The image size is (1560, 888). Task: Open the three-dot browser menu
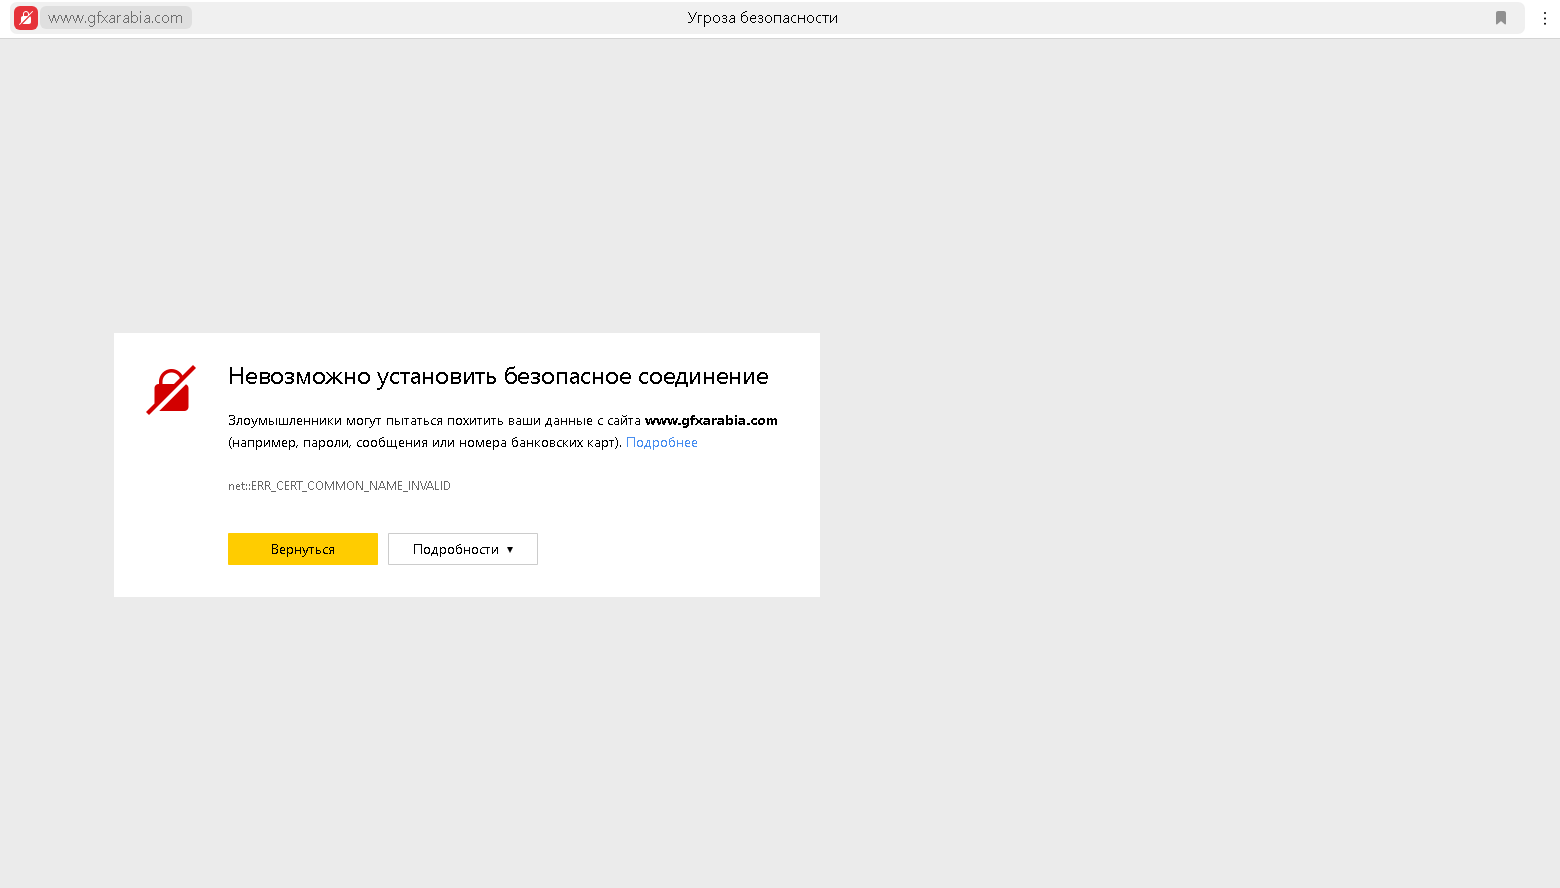point(1544,18)
